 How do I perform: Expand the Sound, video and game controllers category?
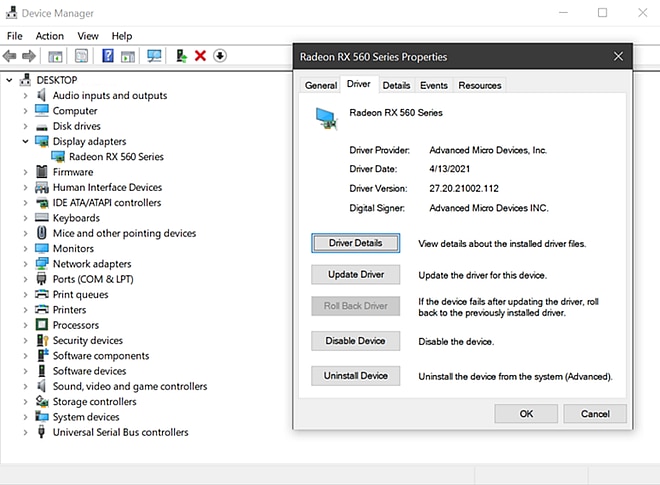click(25, 386)
